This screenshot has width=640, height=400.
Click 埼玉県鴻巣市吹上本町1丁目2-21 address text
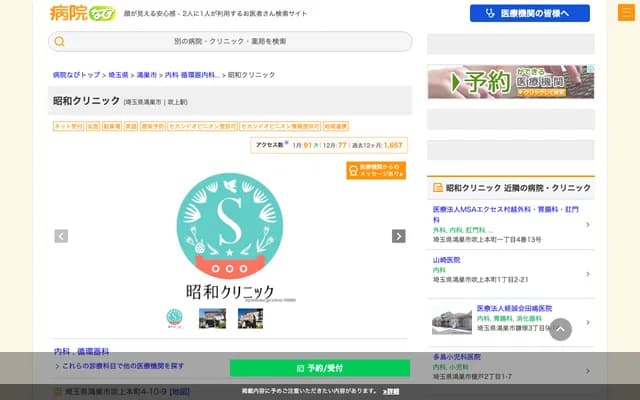coord(480,280)
